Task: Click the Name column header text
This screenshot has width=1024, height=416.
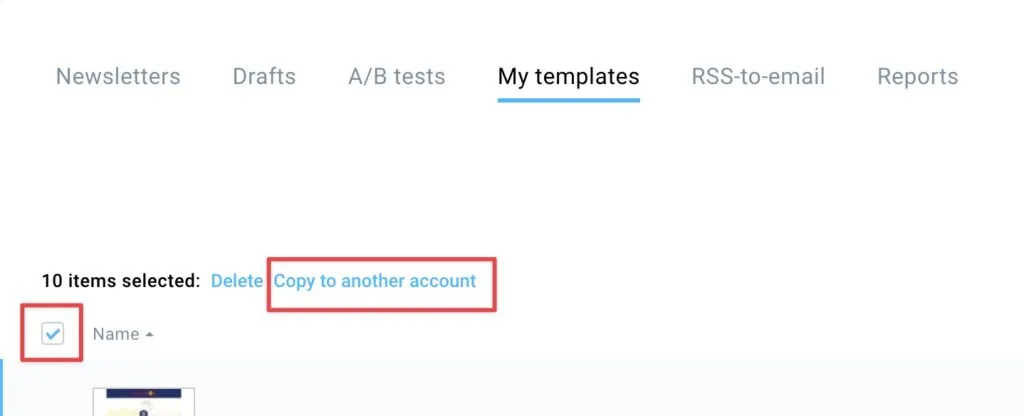Action: pyautogui.click(x=116, y=334)
